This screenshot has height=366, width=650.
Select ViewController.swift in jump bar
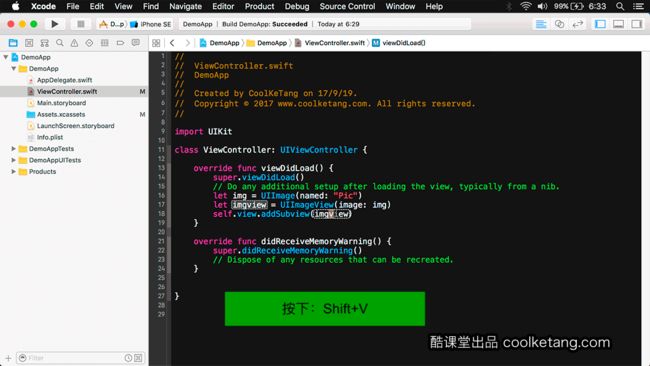click(x=330, y=43)
